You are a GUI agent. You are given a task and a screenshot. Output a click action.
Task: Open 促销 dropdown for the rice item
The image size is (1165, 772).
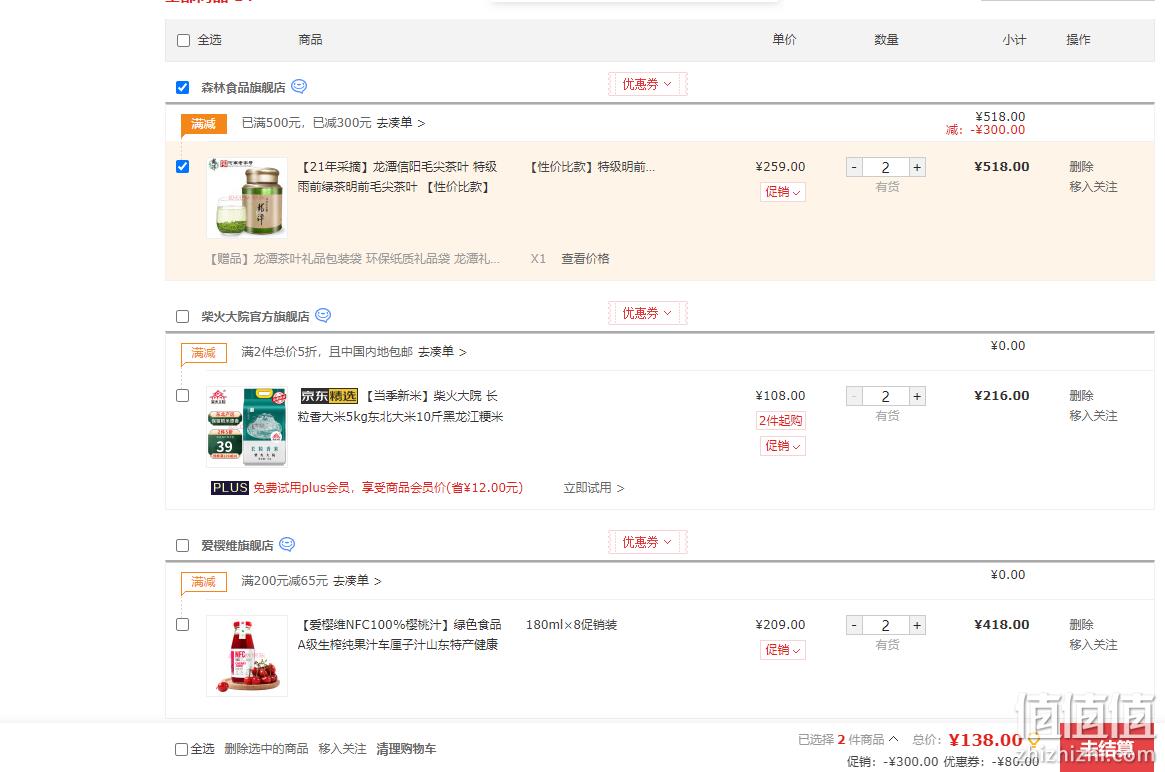coord(782,446)
